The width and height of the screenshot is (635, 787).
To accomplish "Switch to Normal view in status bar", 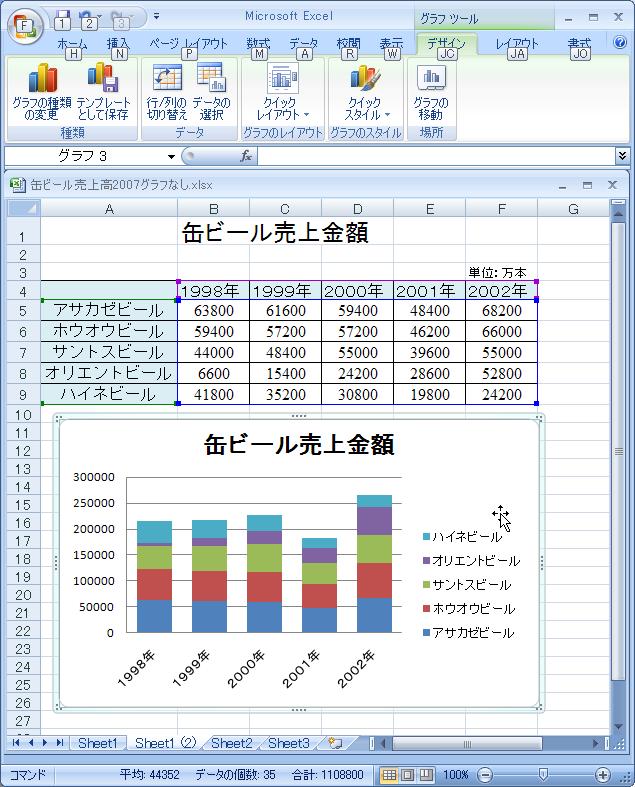I will pyautogui.click(x=389, y=775).
